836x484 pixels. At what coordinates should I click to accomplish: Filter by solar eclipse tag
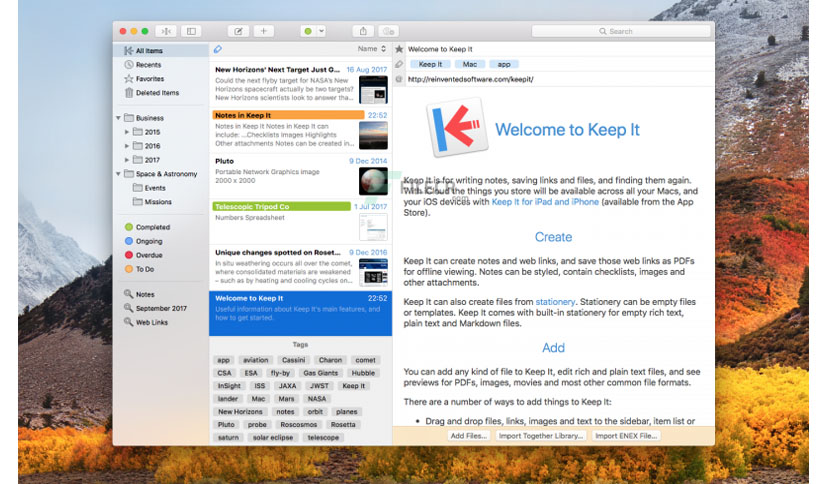coord(273,438)
